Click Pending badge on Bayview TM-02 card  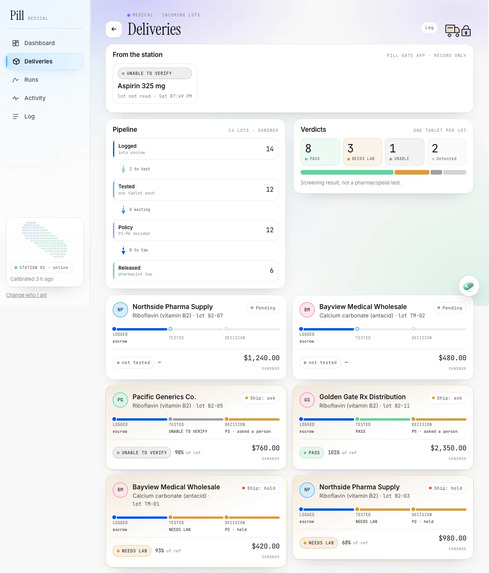pyautogui.click(x=450, y=308)
